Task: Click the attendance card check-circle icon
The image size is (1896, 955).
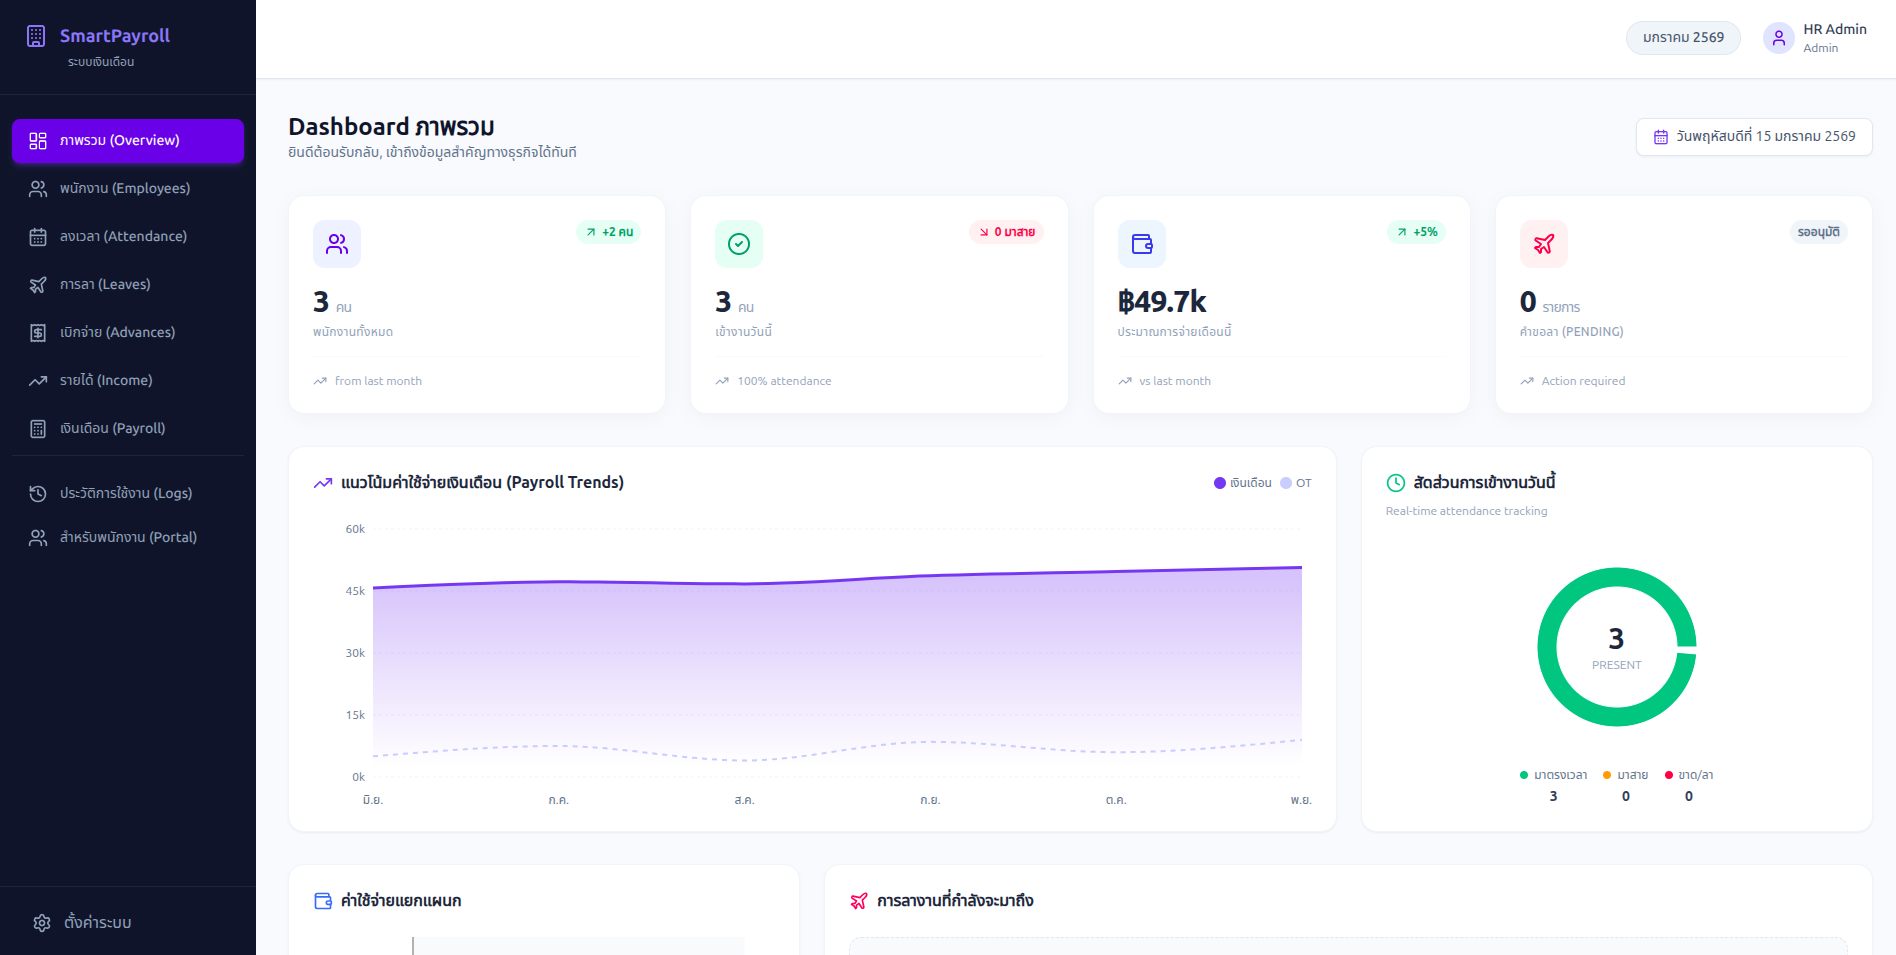Action: [x=739, y=244]
